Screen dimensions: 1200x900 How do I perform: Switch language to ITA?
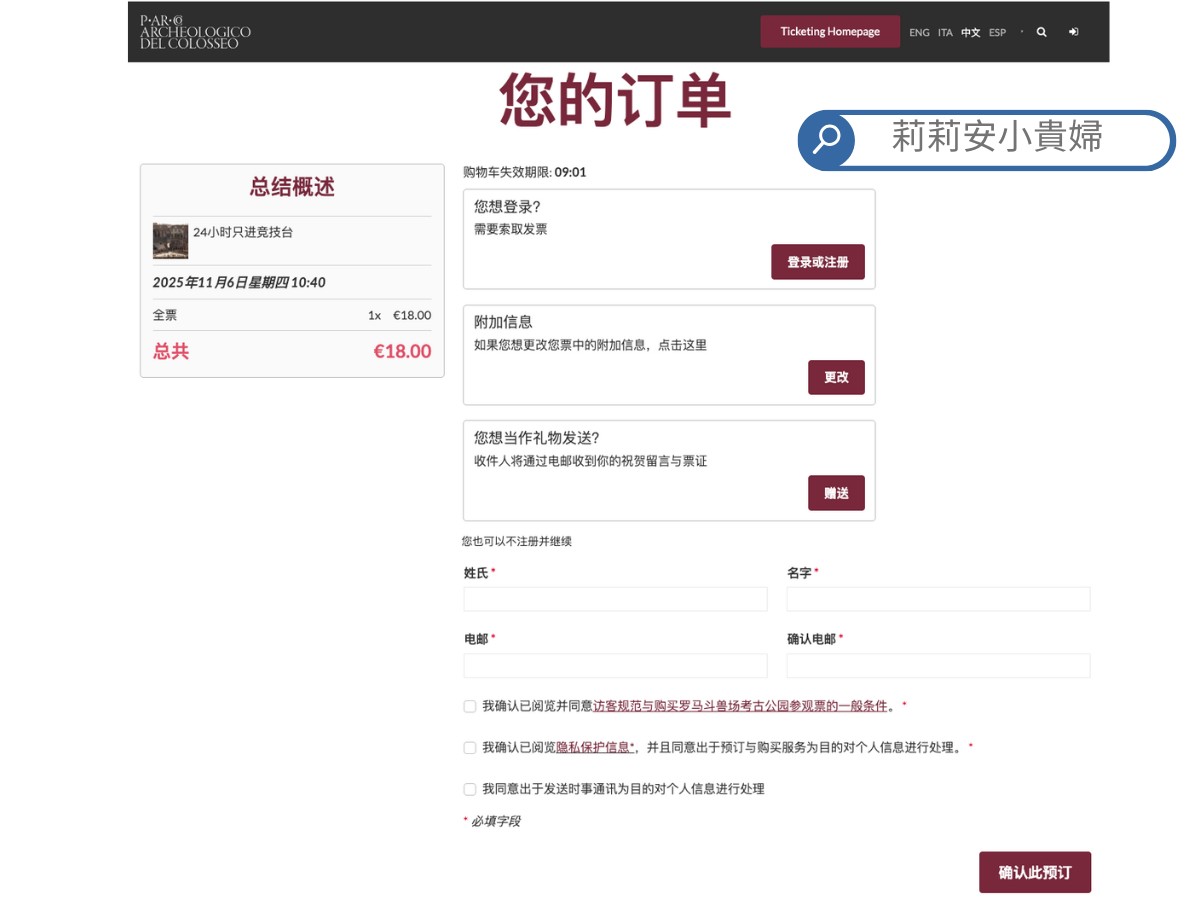tap(945, 33)
